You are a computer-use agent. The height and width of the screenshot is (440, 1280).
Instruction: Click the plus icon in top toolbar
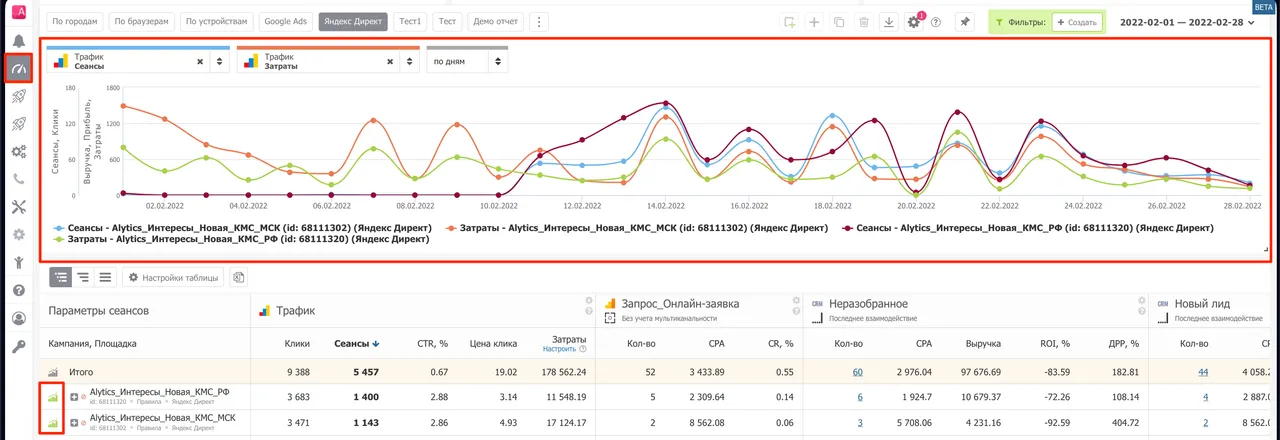point(814,22)
